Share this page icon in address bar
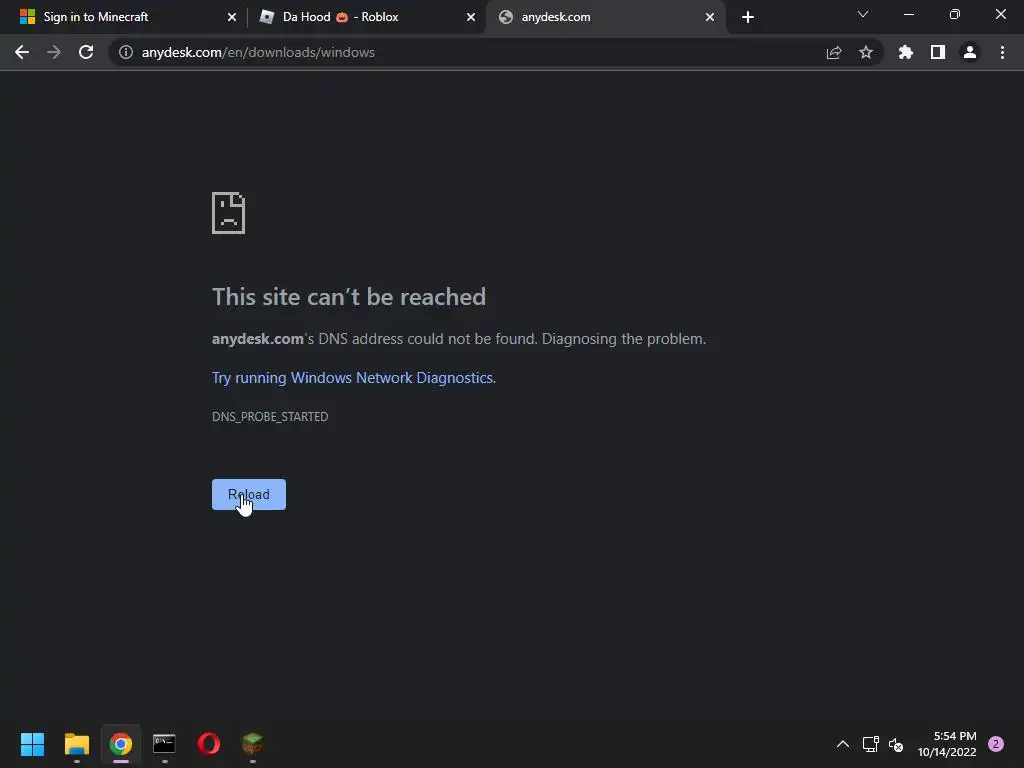The height and width of the screenshot is (768, 1024). [834, 52]
